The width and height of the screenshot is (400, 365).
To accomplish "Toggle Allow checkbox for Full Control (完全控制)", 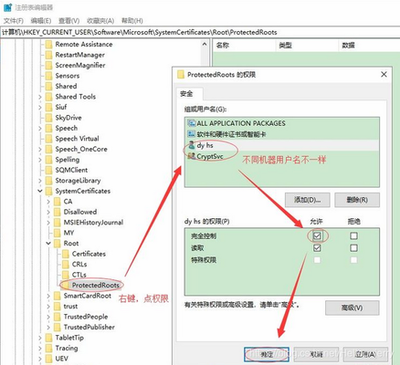I will [x=317, y=236].
